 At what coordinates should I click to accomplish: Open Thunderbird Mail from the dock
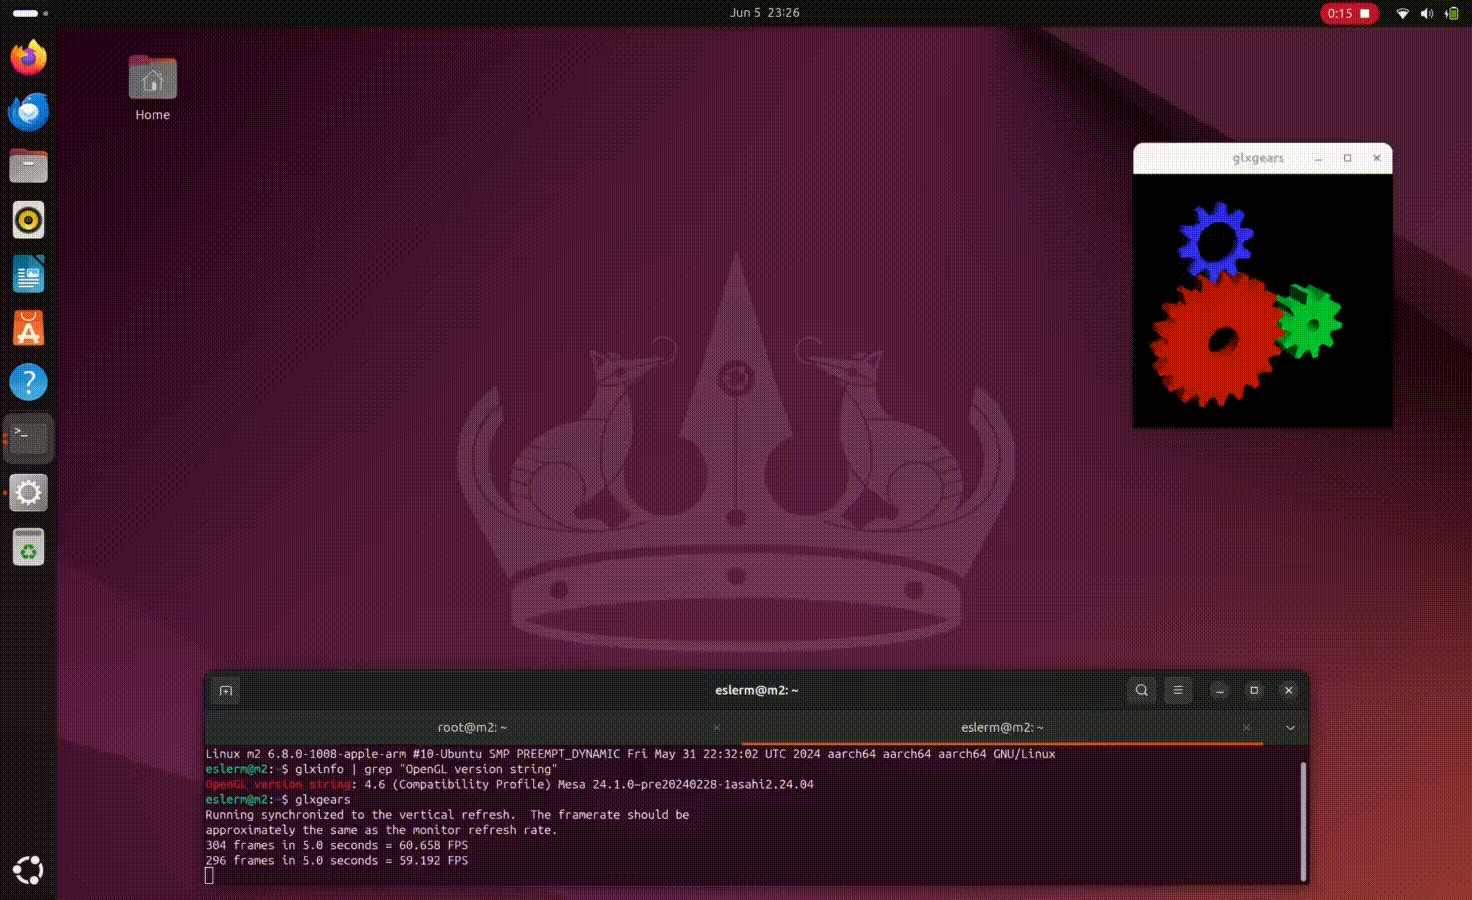pos(29,112)
